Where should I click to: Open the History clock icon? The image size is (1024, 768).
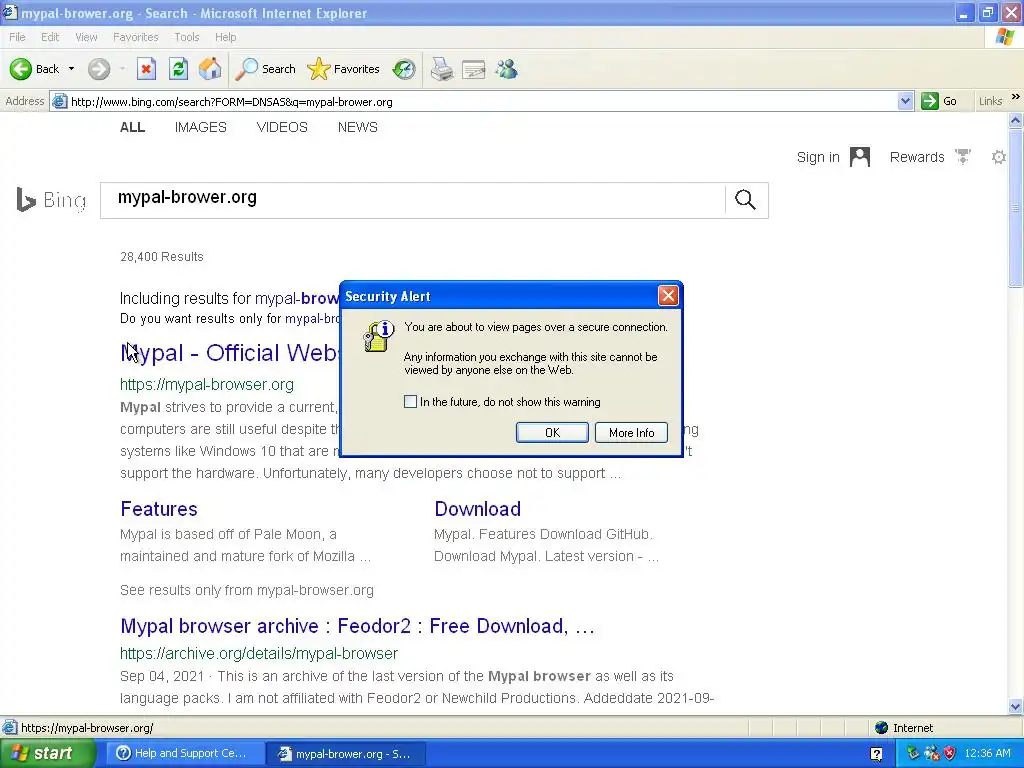pyautogui.click(x=404, y=69)
